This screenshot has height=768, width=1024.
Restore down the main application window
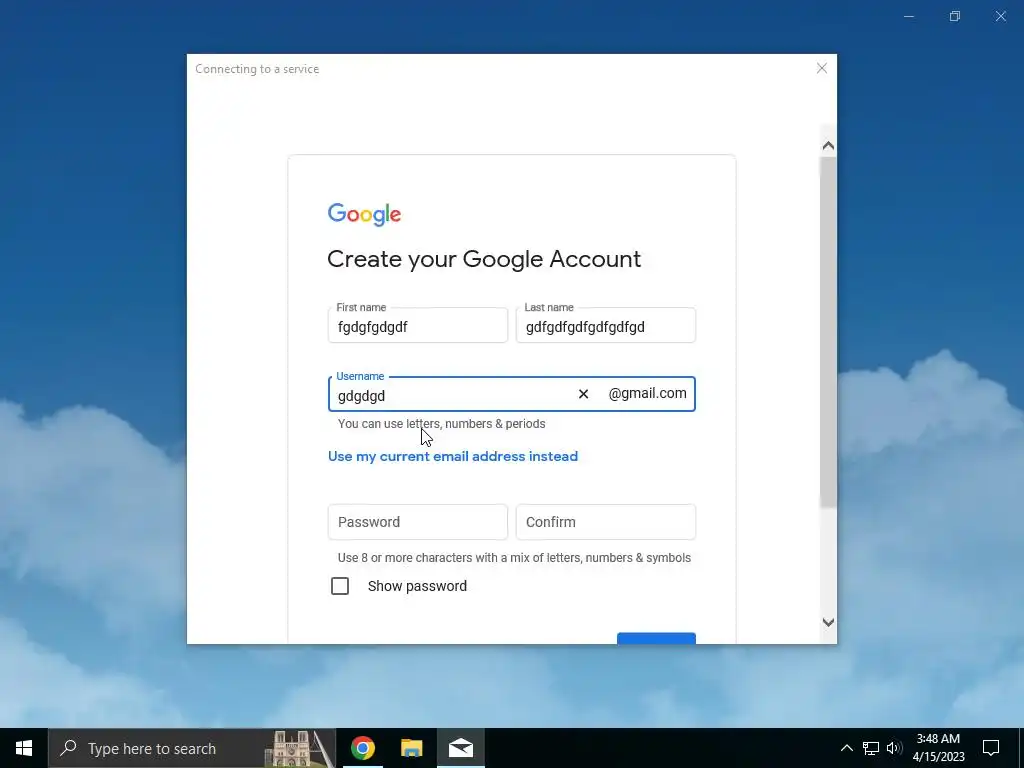tap(955, 16)
